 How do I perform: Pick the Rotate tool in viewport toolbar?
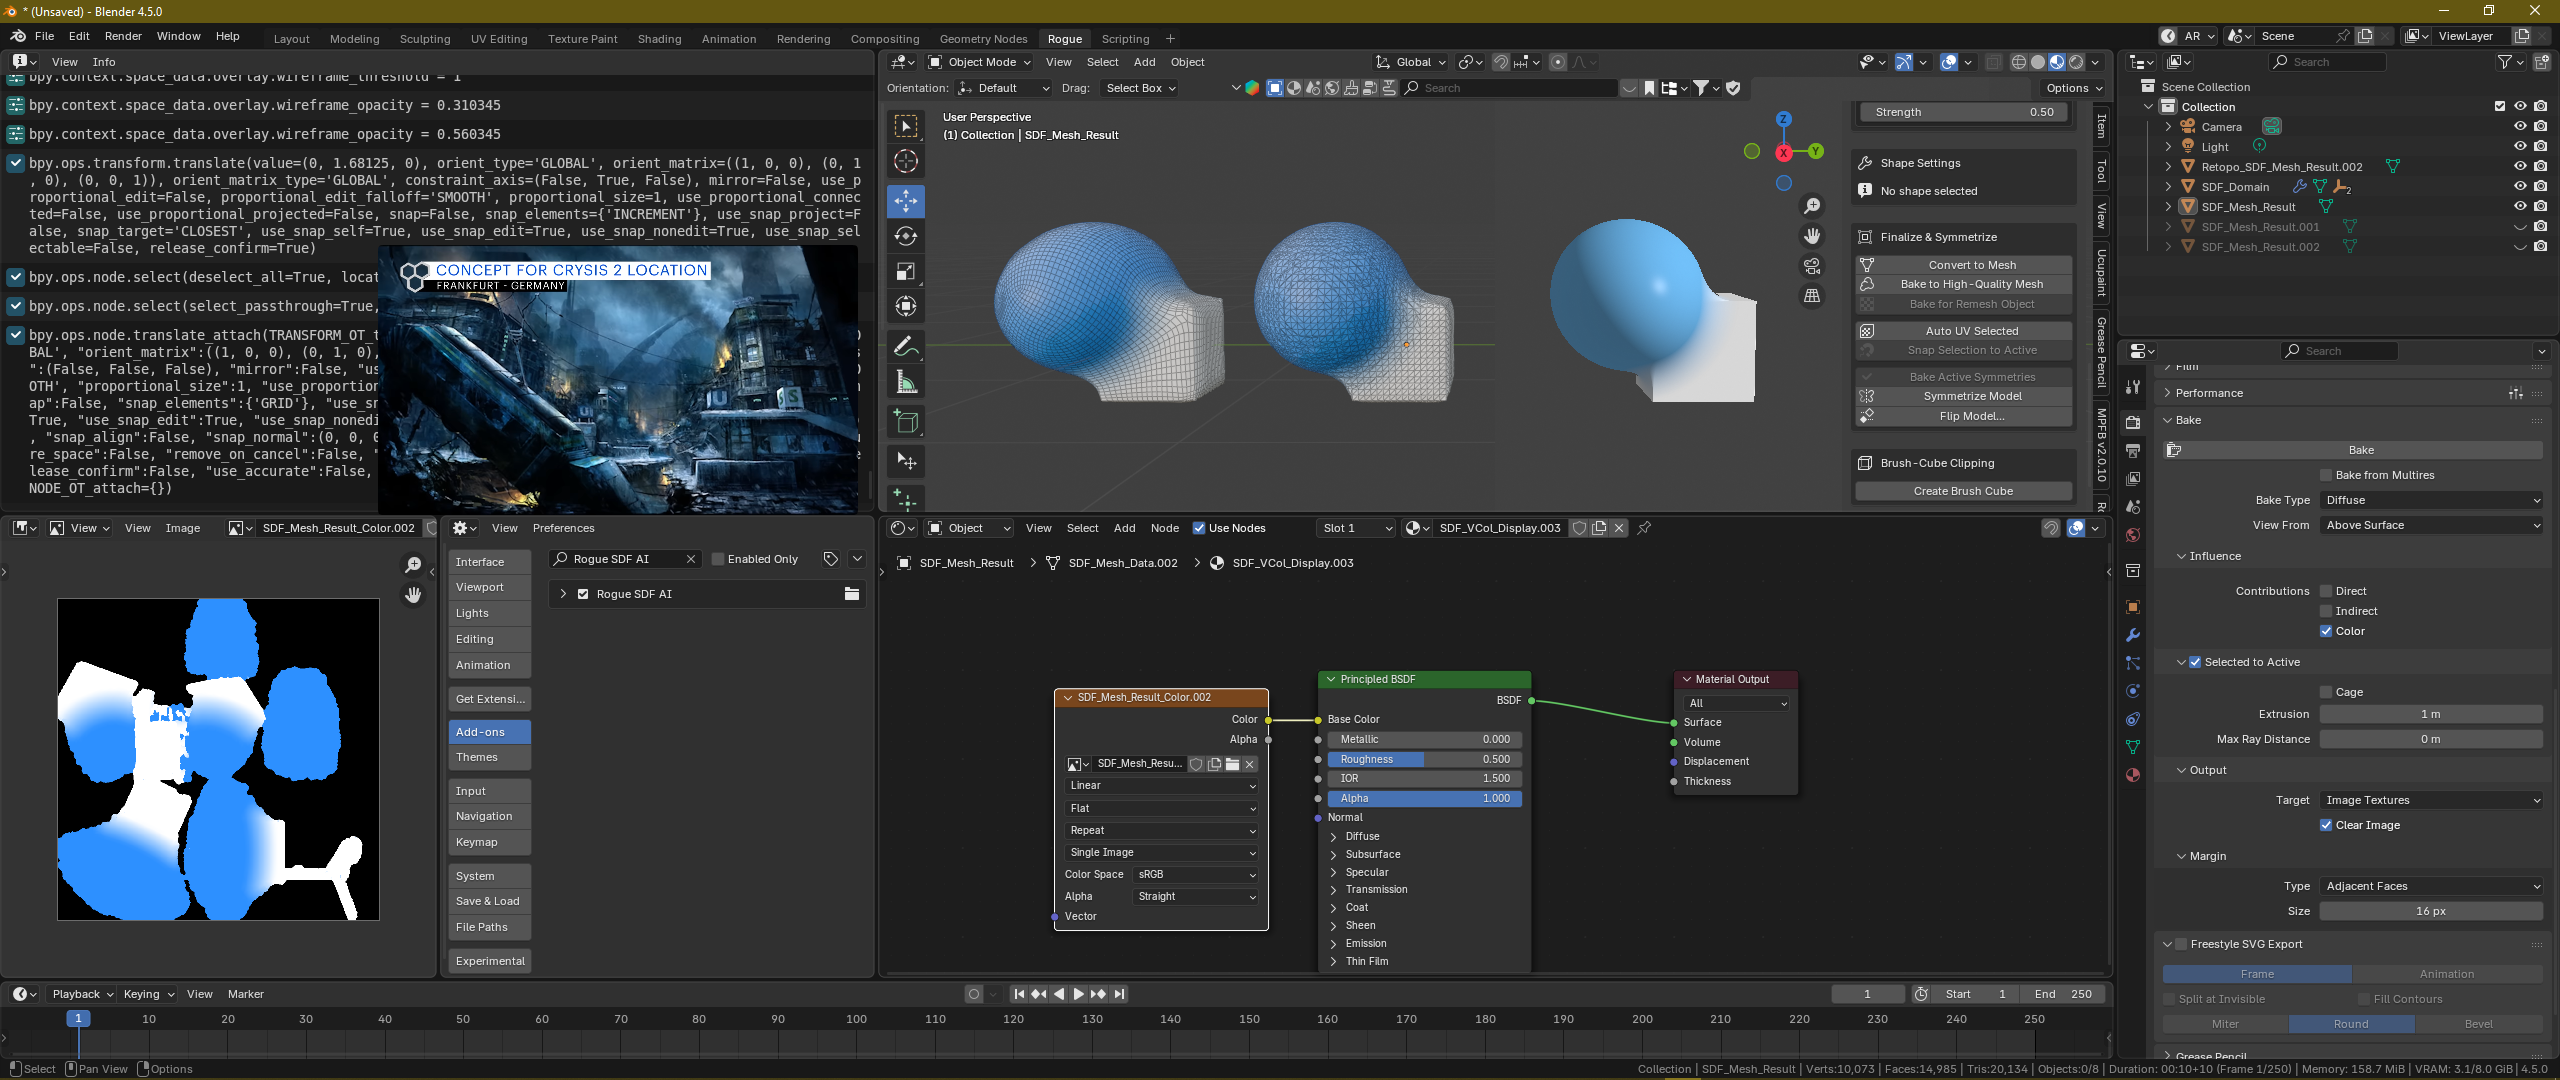(x=906, y=236)
